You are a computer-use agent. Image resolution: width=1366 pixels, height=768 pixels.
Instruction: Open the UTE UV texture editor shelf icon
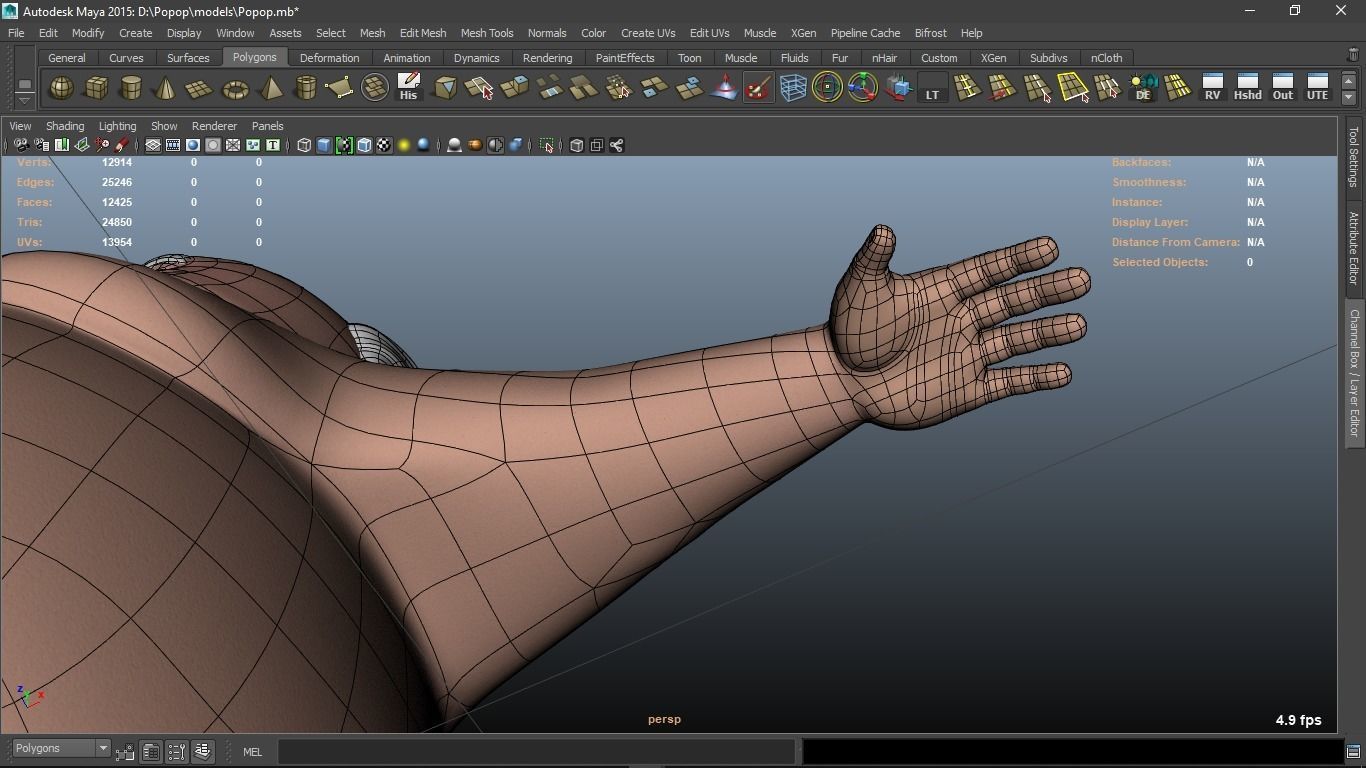pyautogui.click(x=1317, y=88)
